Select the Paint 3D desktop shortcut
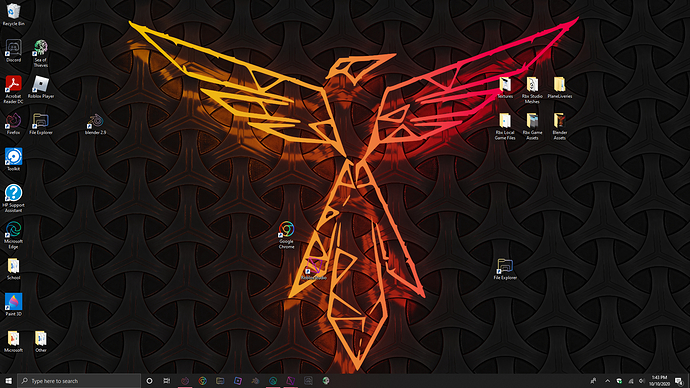 pyautogui.click(x=13, y=304)
